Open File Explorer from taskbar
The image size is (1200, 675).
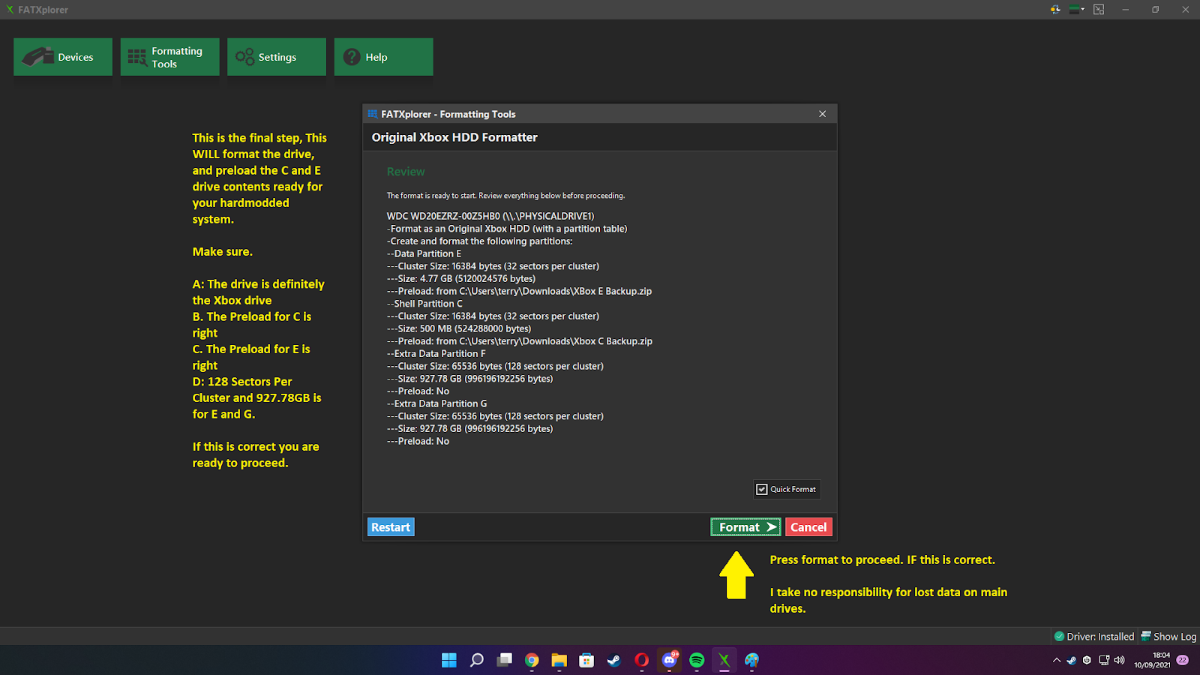(x=559, y=660)
